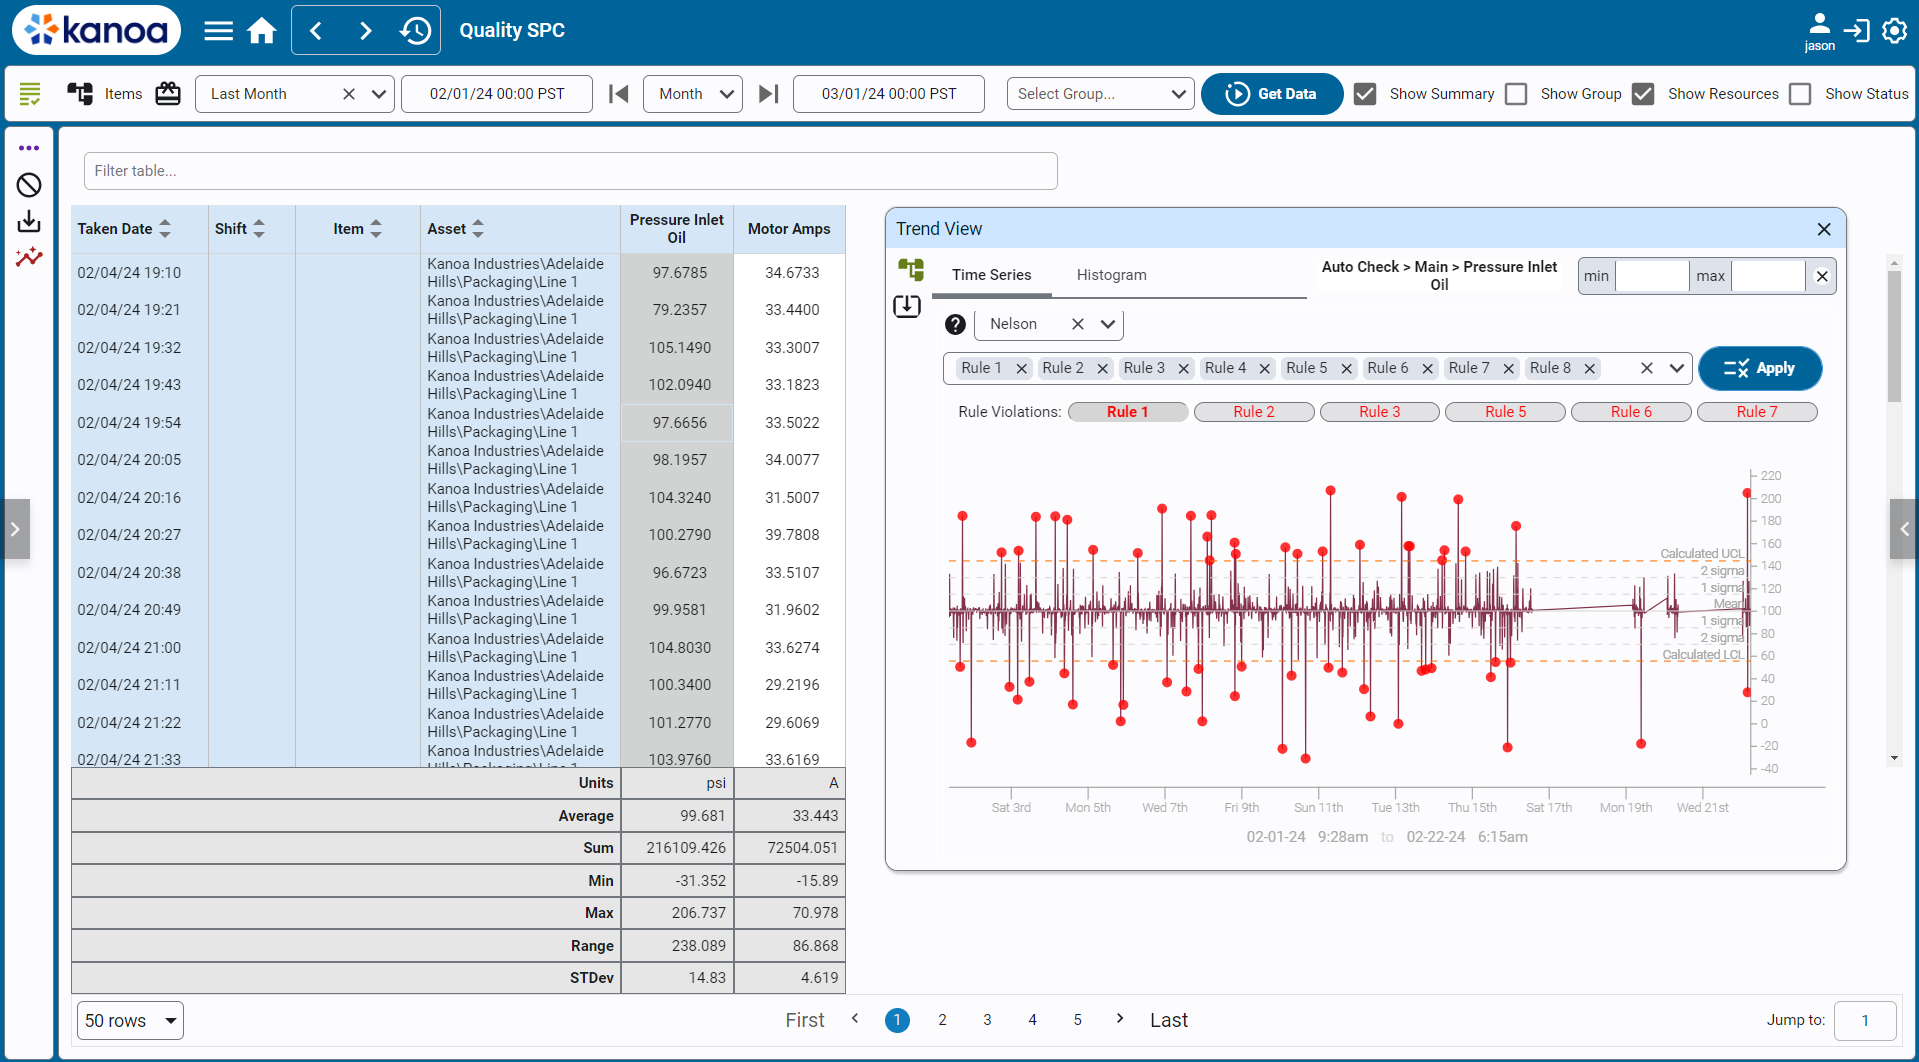1919x1062 pixels.
Task: Click the Filter table input
Action: click(570, 171)
